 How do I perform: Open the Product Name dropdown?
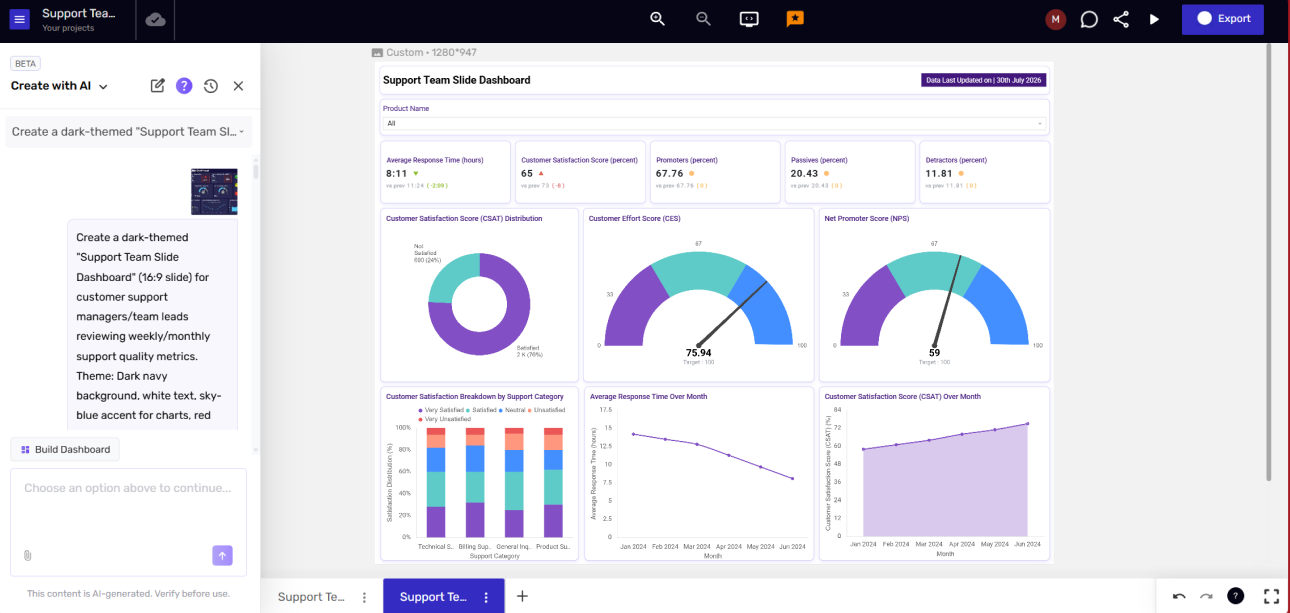(715, 124)
